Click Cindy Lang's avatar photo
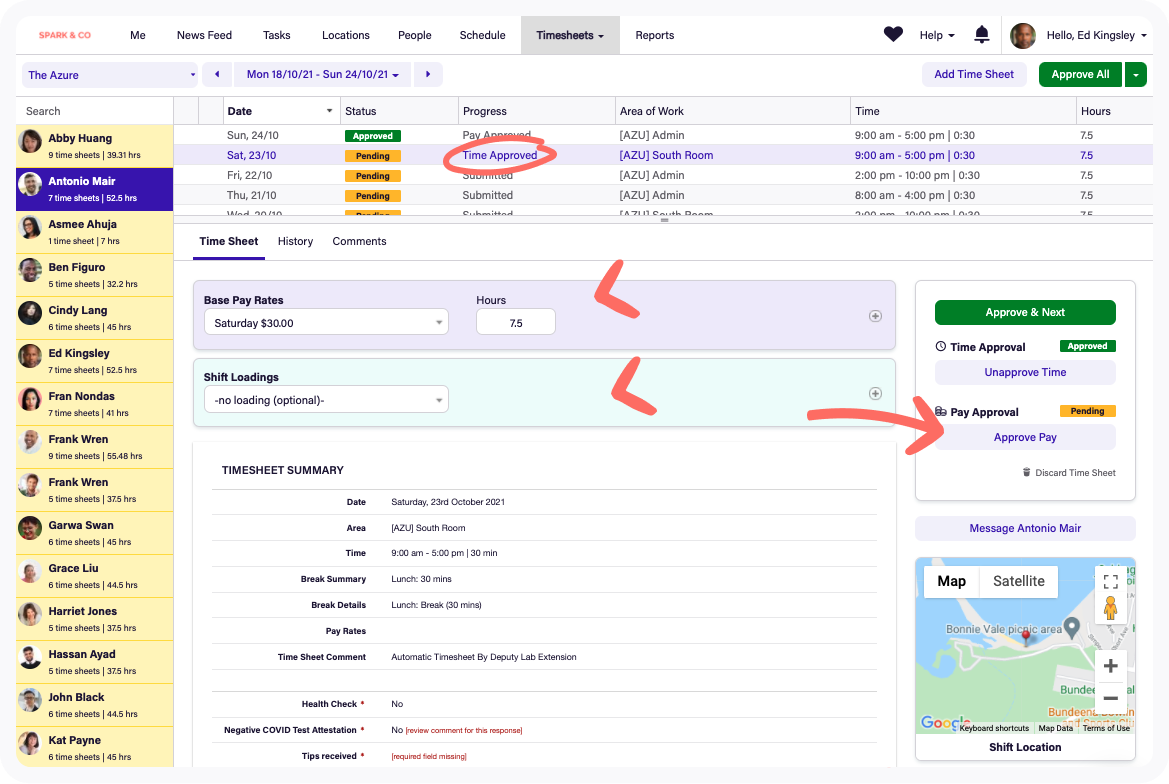Viewport: 1169px width, 784px height. (31, 313)
